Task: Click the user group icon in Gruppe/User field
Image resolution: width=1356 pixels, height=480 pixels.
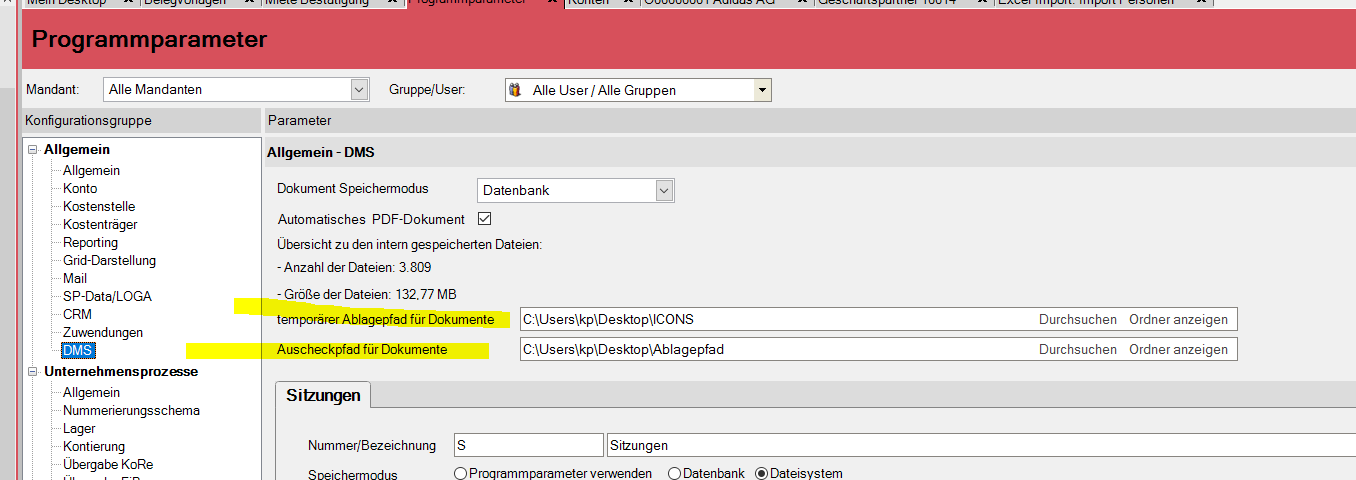Action: [516, 90]
